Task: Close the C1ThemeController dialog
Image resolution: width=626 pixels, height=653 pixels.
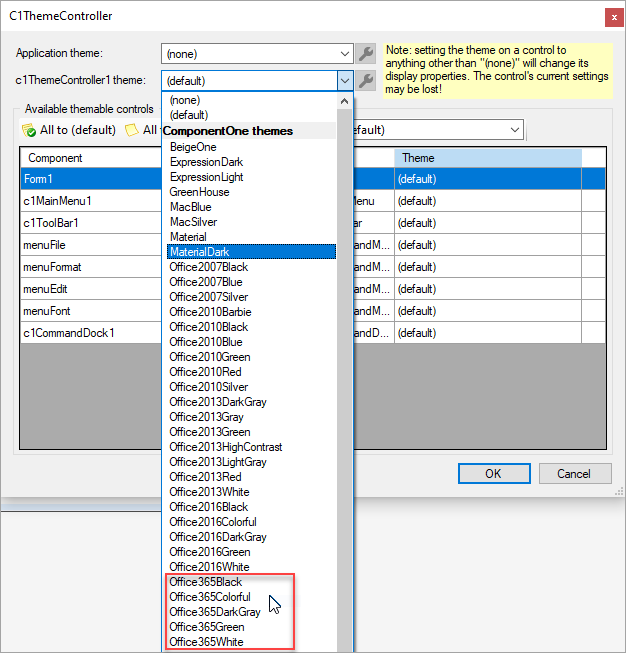Action: click(x=612, y=16)
